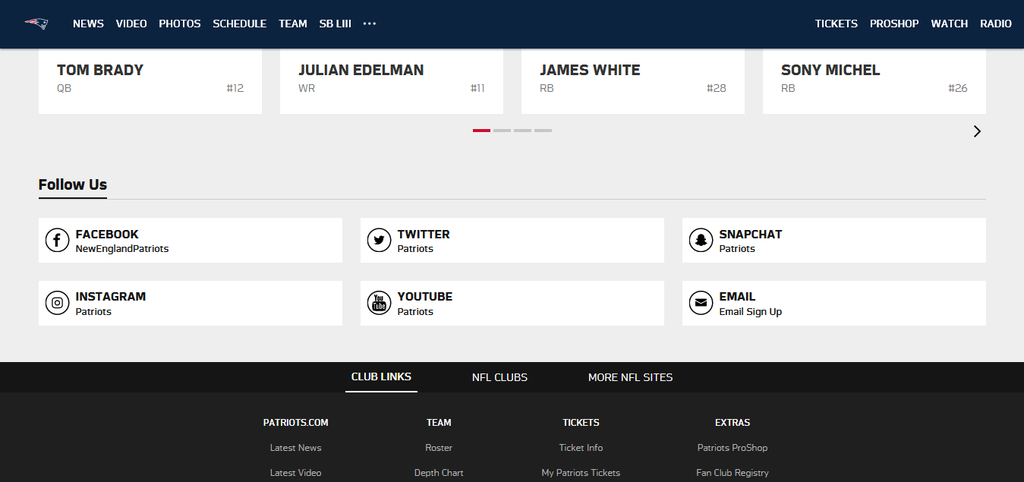1024x482 pixels.
Task: Expand the three-dots more menu
Action: tap(370, 23)
